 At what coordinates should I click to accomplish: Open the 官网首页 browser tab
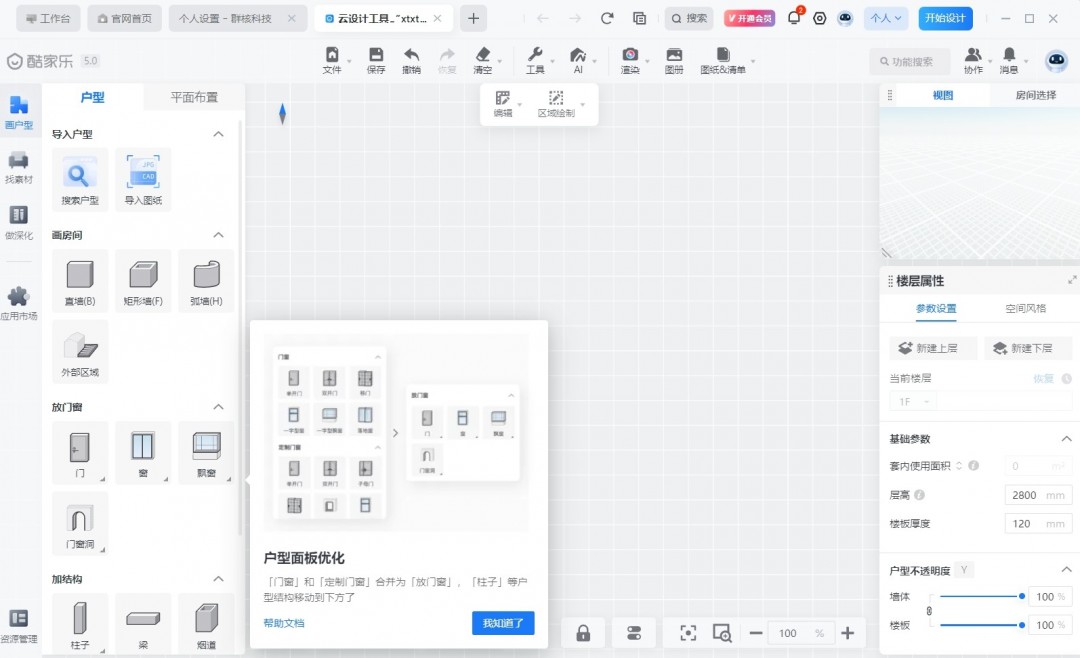tap(125, 19)
